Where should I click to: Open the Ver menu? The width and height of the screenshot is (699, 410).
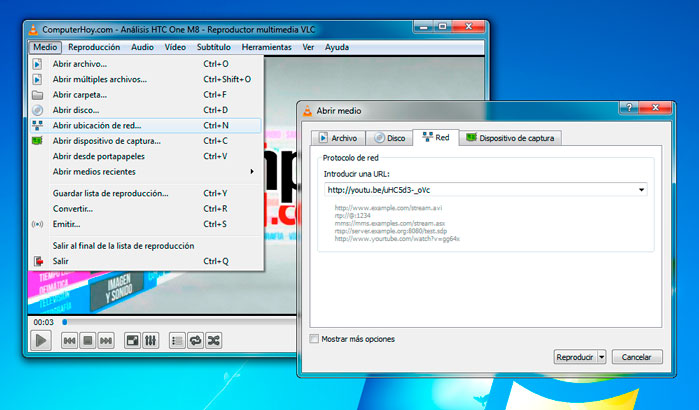308,47
